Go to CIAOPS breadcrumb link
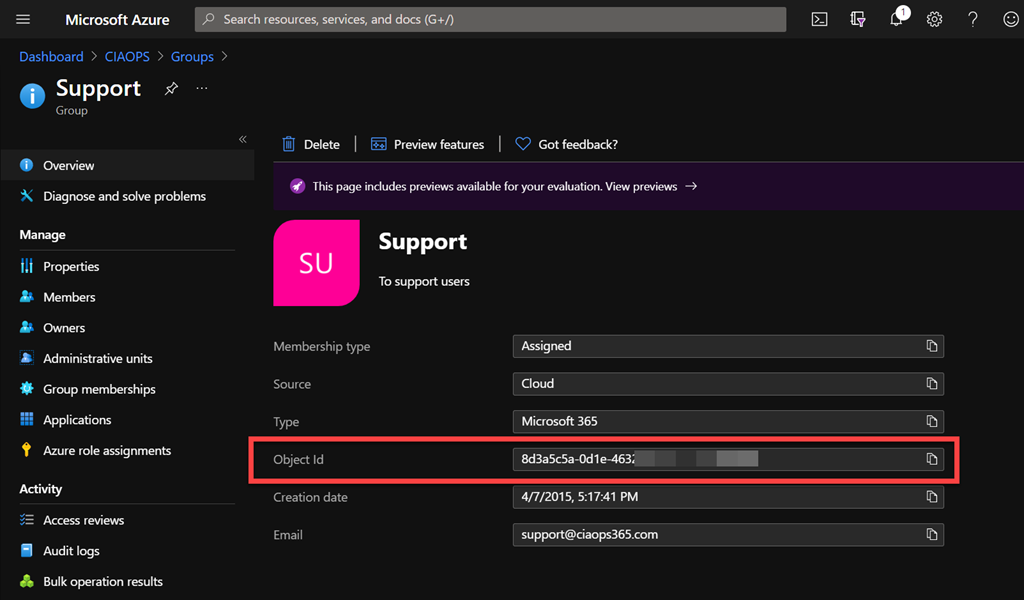This screenshot has height=600, width=1024. (x=127, y=57)
